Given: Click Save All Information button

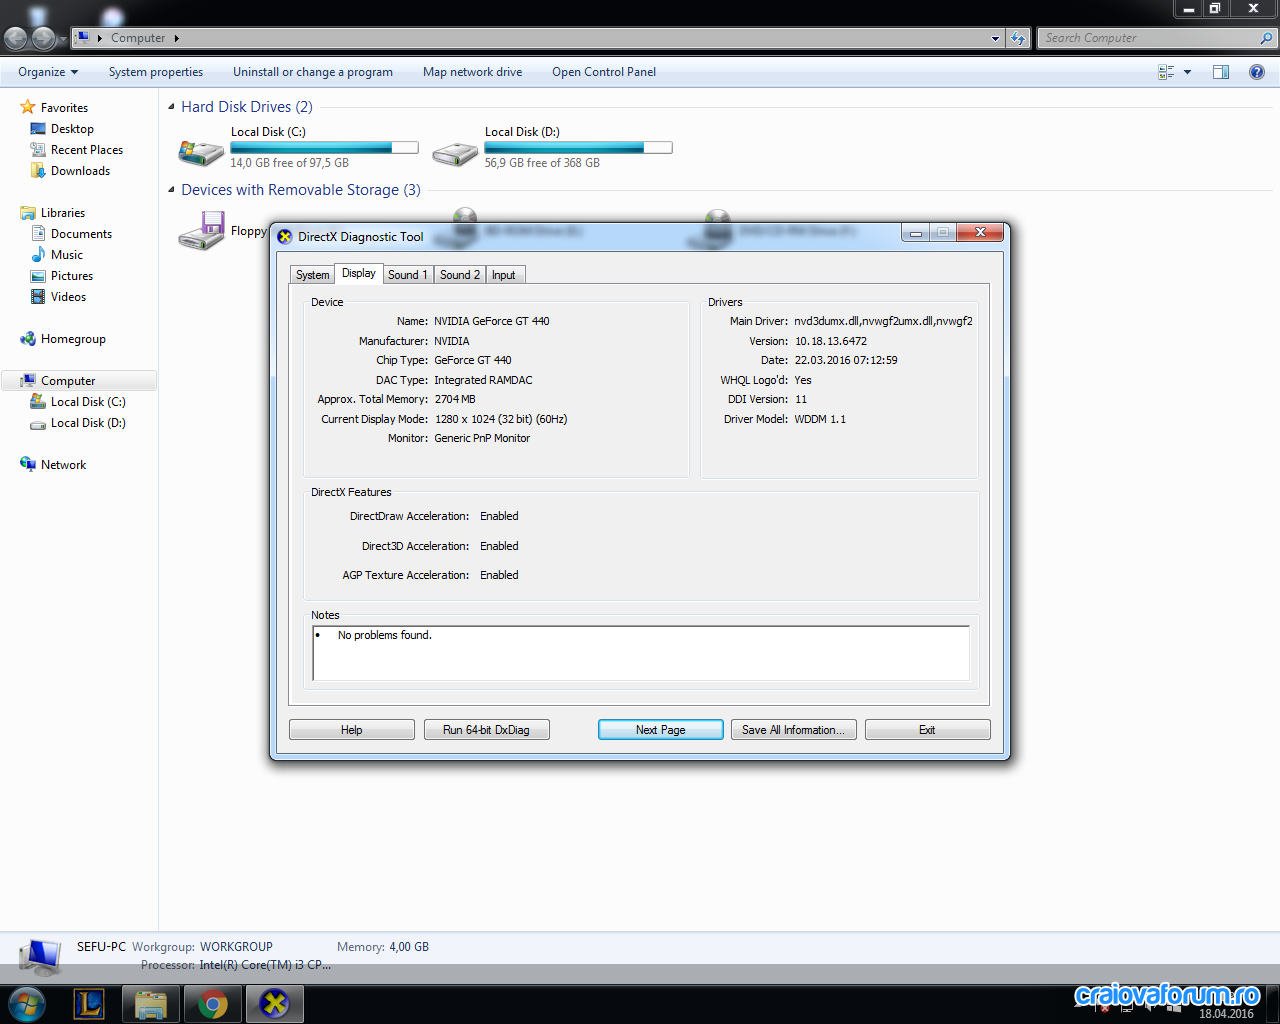Looking at the screenshot, I should [x=794, y=730].
